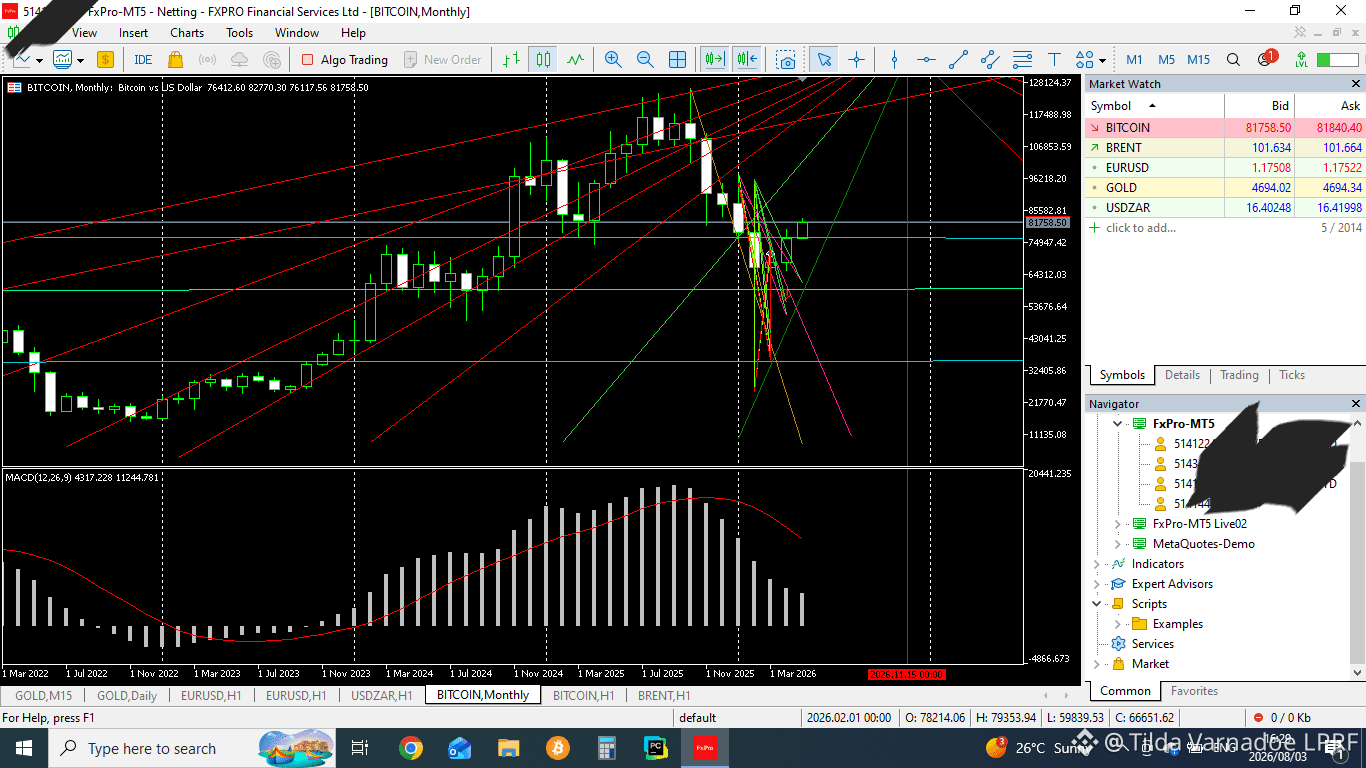Open the Details tab in Market Watch

coord(1182,375)
